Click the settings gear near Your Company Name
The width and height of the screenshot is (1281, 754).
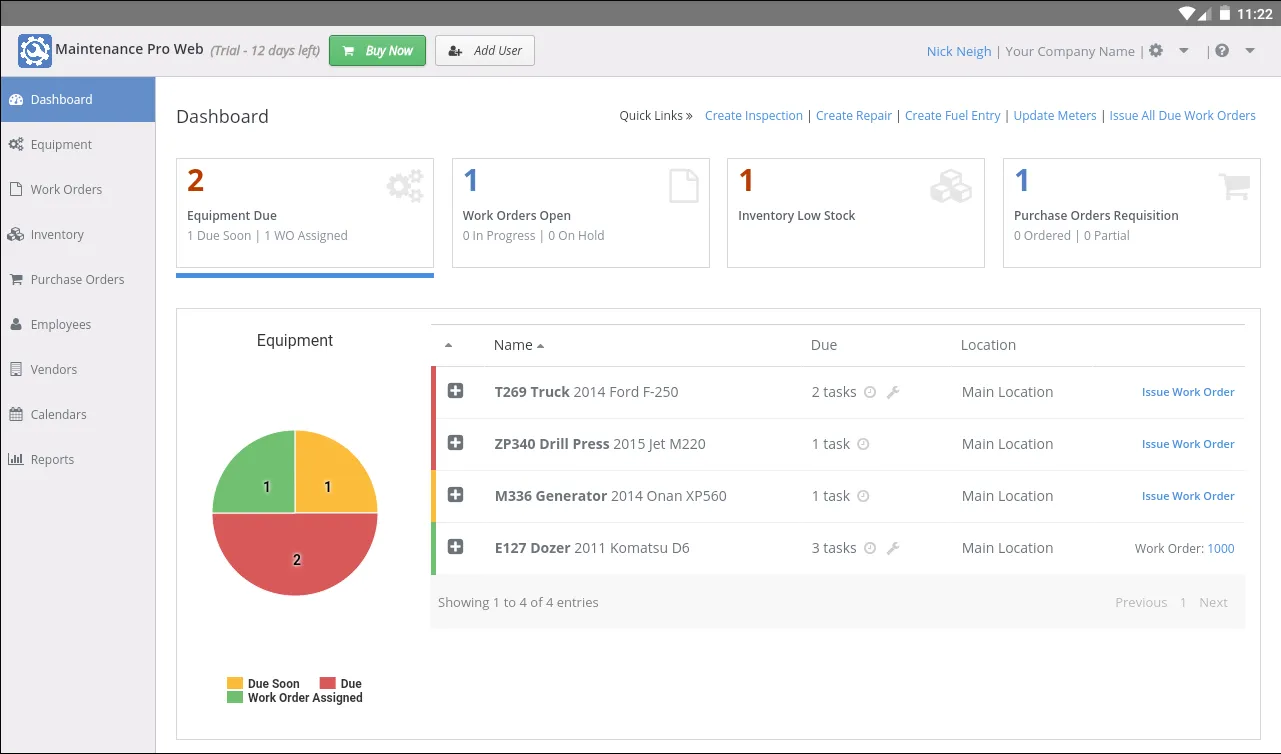1156,49
